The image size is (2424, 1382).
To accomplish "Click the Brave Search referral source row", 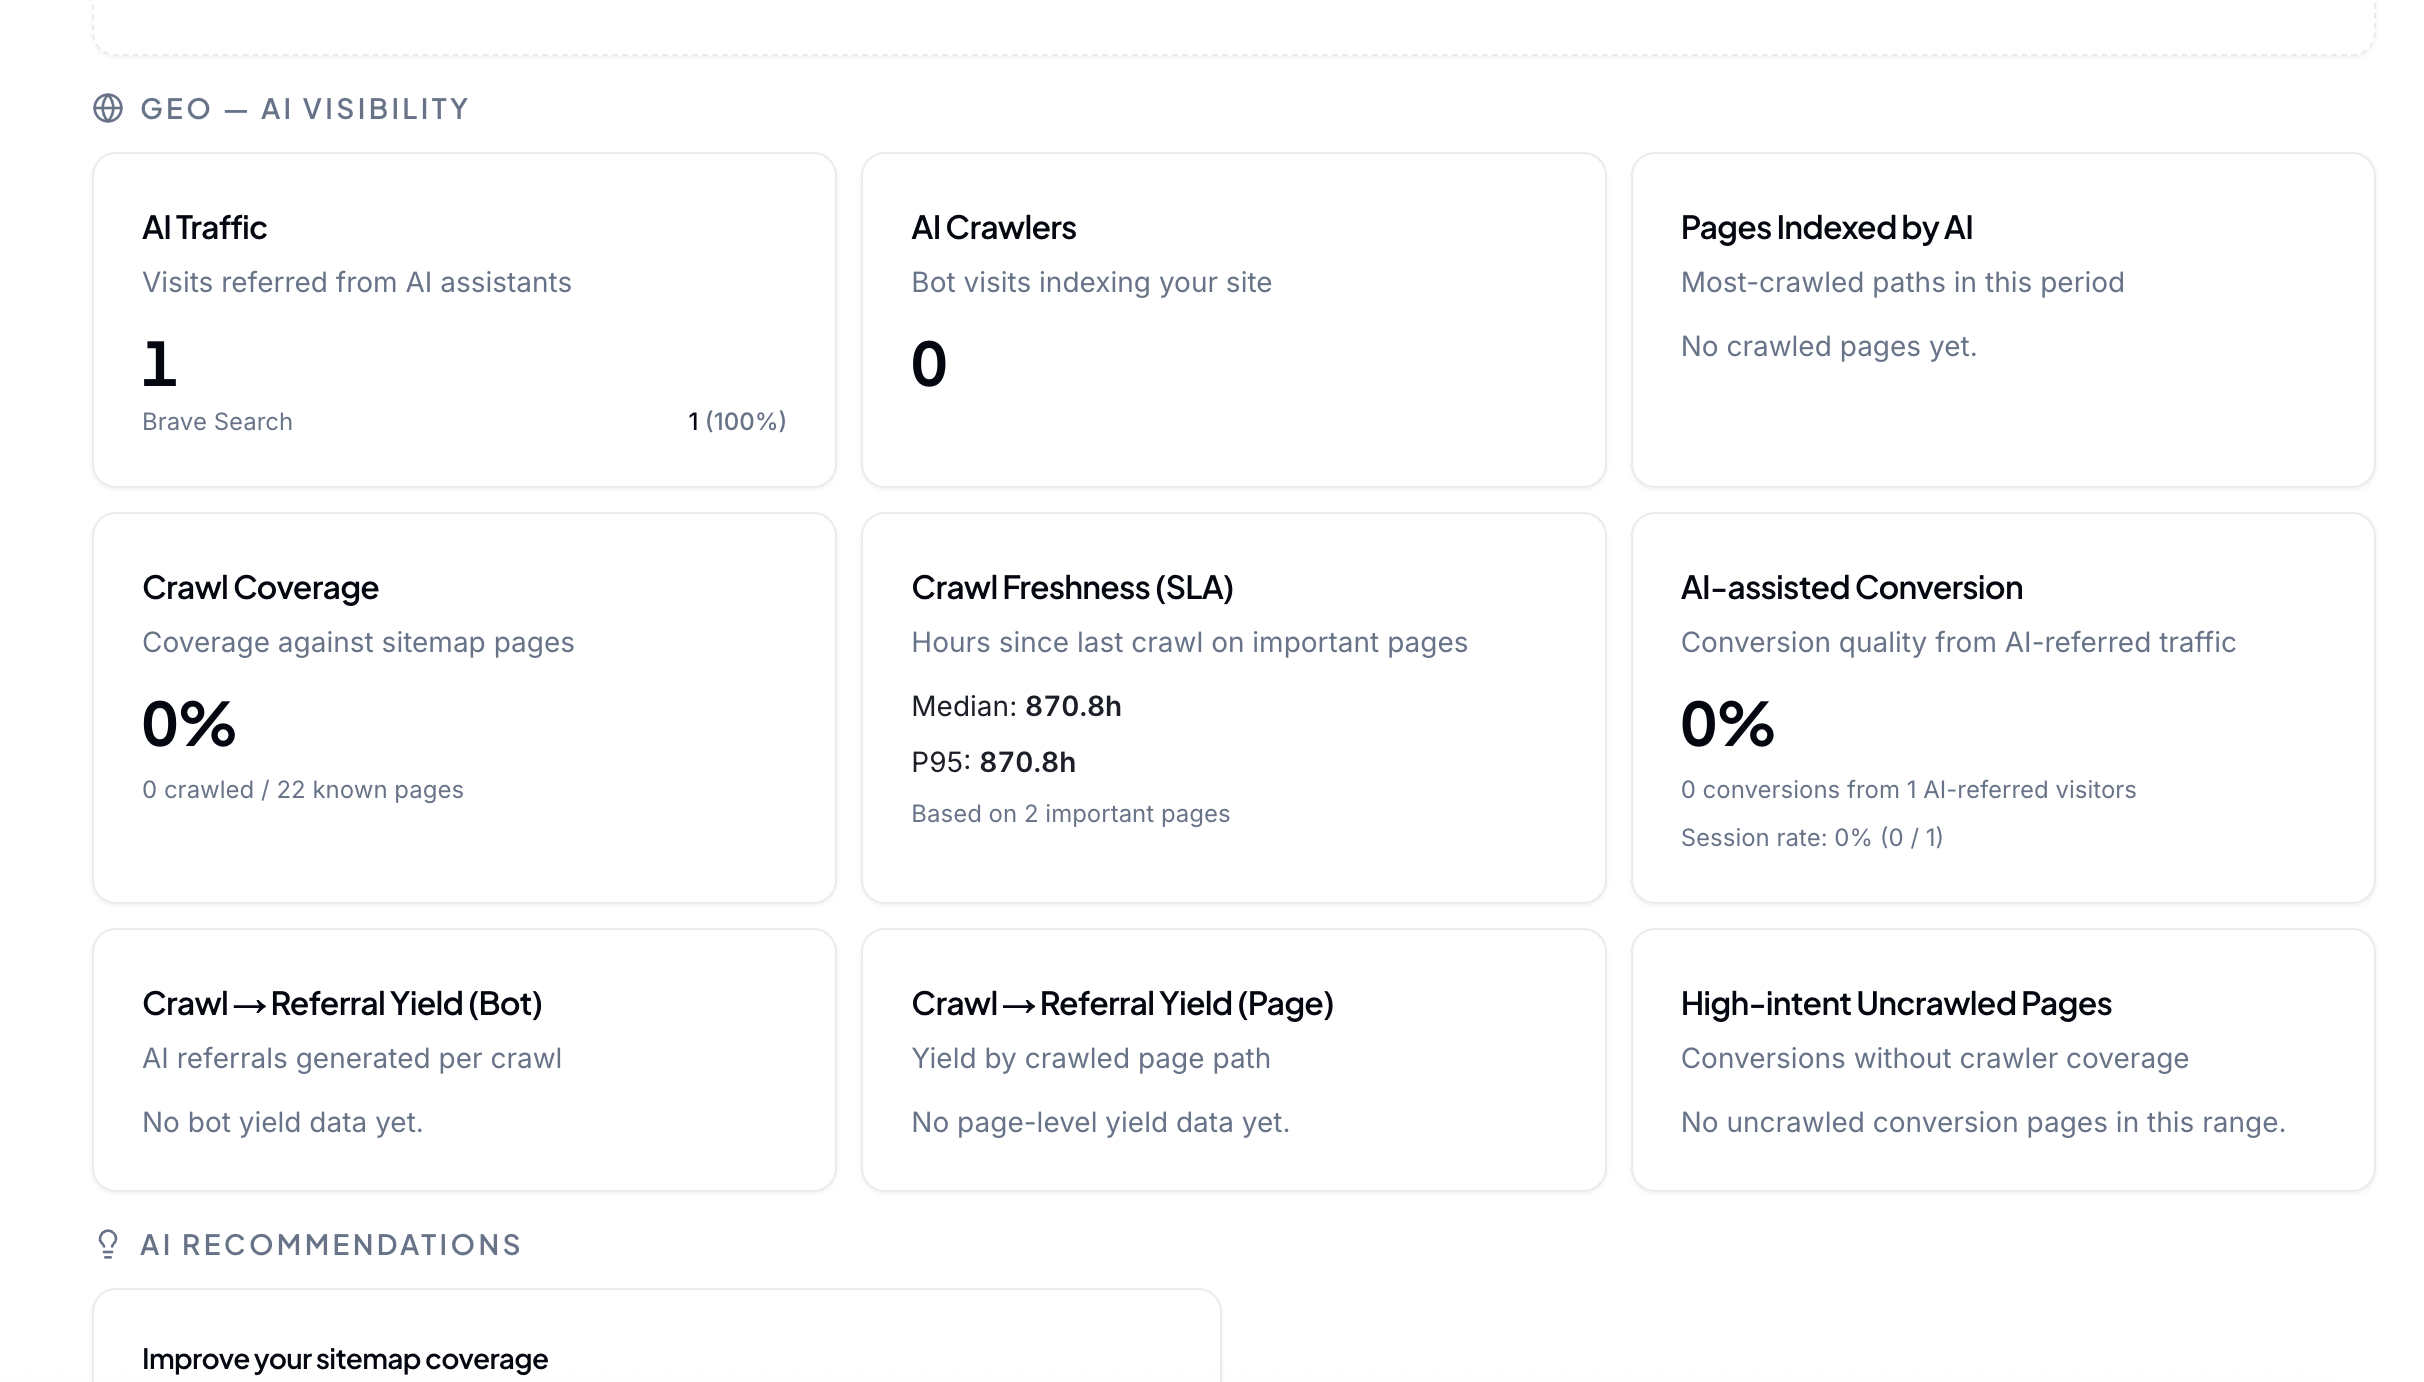I will (464, 421).
